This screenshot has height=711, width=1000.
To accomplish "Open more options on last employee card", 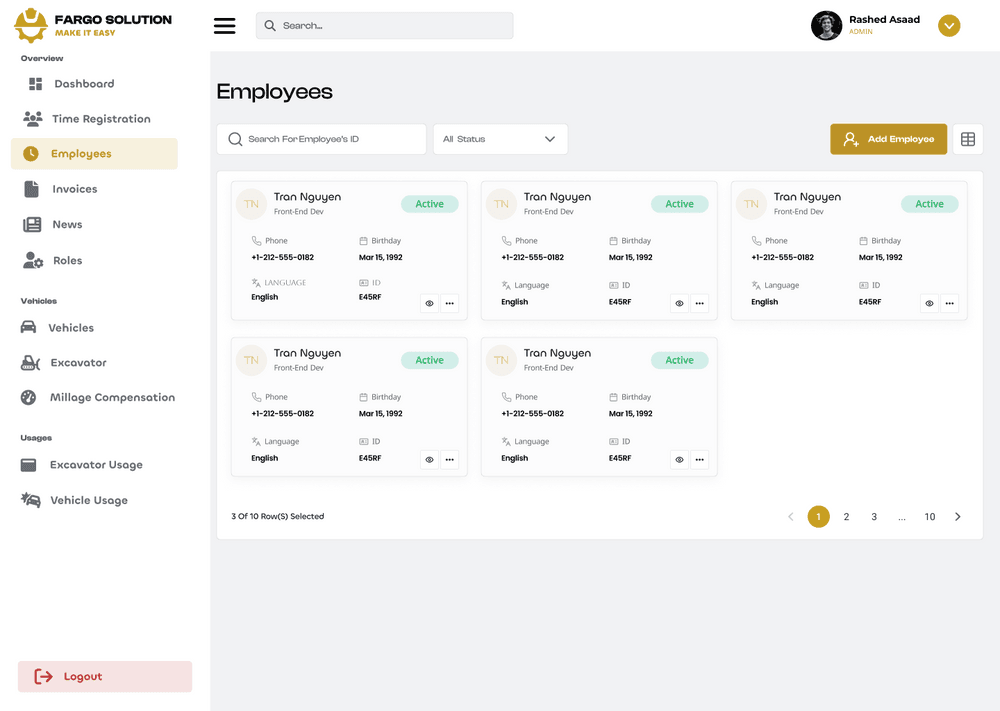I will 700,460.
